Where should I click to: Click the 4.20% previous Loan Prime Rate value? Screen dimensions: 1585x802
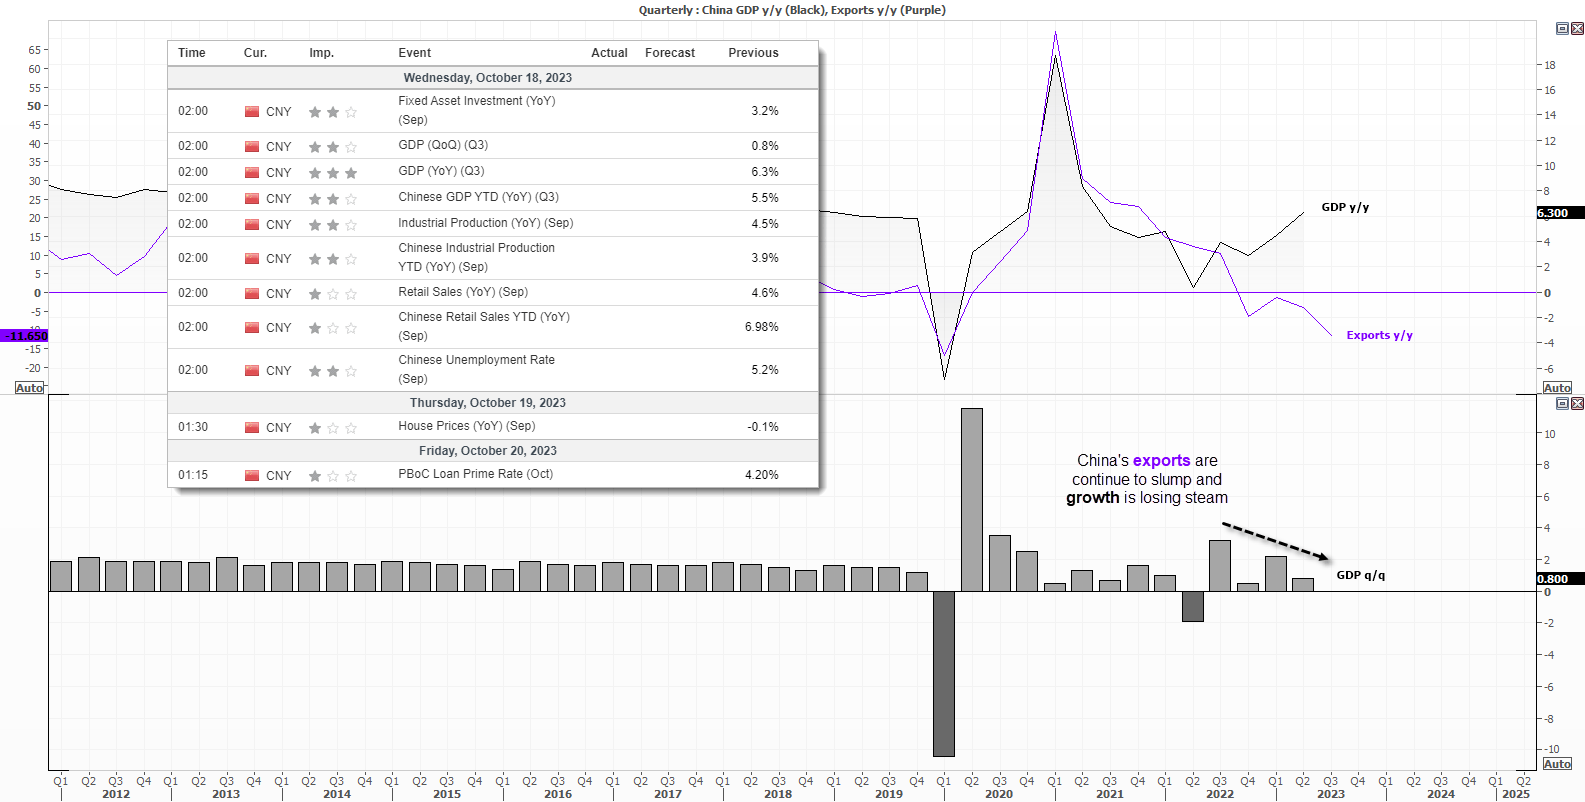click(x=762, y=475)
